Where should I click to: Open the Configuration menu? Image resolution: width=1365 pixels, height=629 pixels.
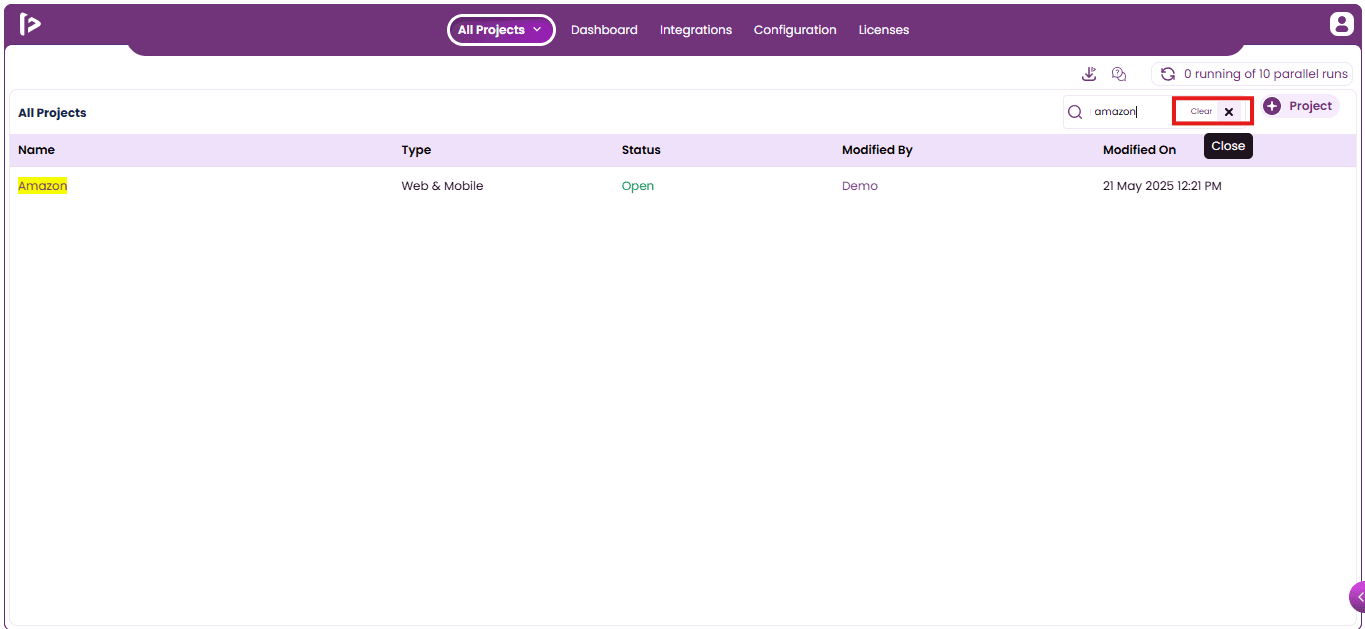click(795, 30)
